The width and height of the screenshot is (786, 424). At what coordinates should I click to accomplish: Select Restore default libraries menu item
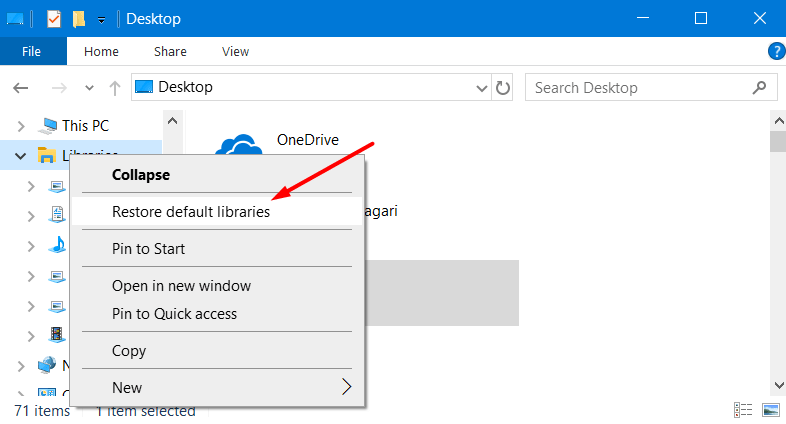pyautogui.click(x=190, y=212)
